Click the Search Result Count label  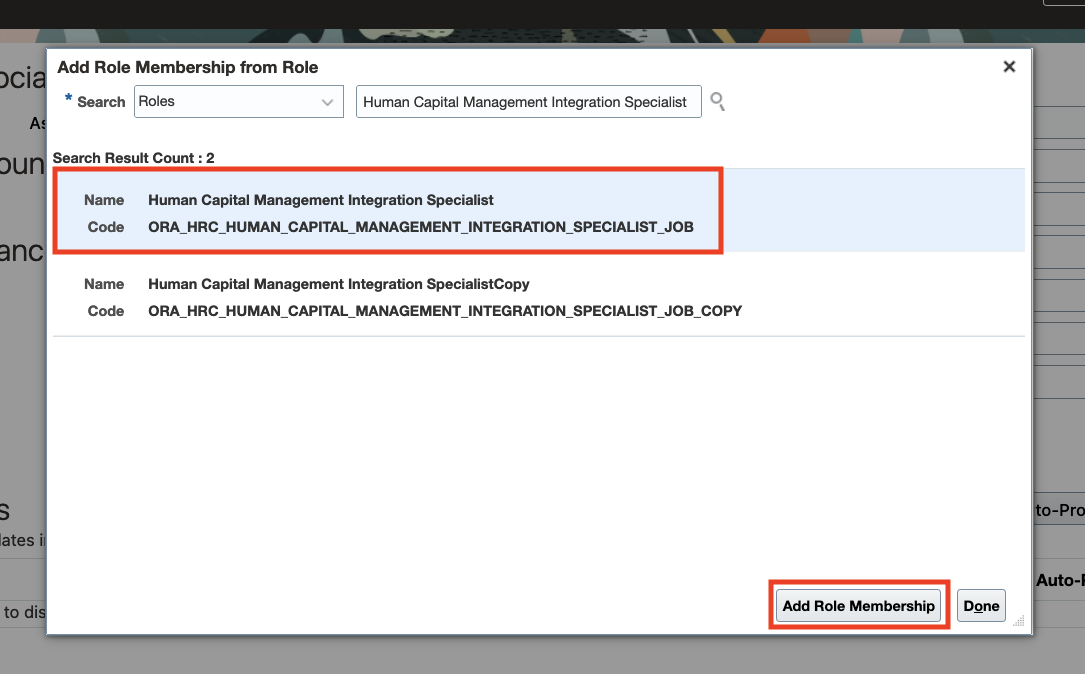click(x=134, y=158)
